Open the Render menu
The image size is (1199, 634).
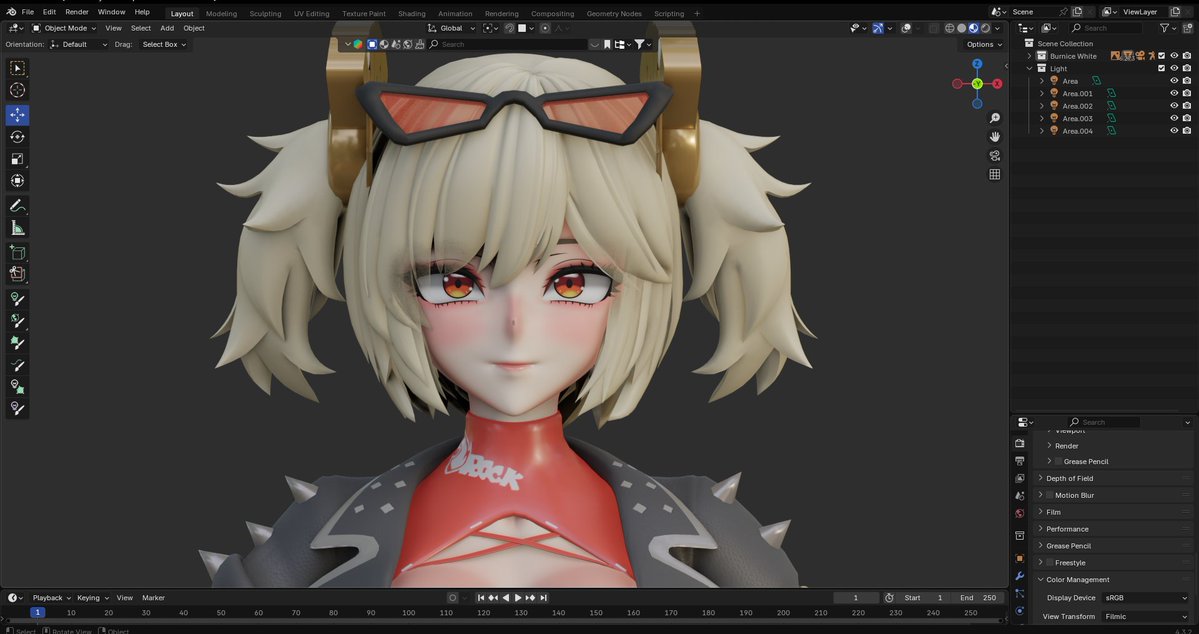click(76, 12)
